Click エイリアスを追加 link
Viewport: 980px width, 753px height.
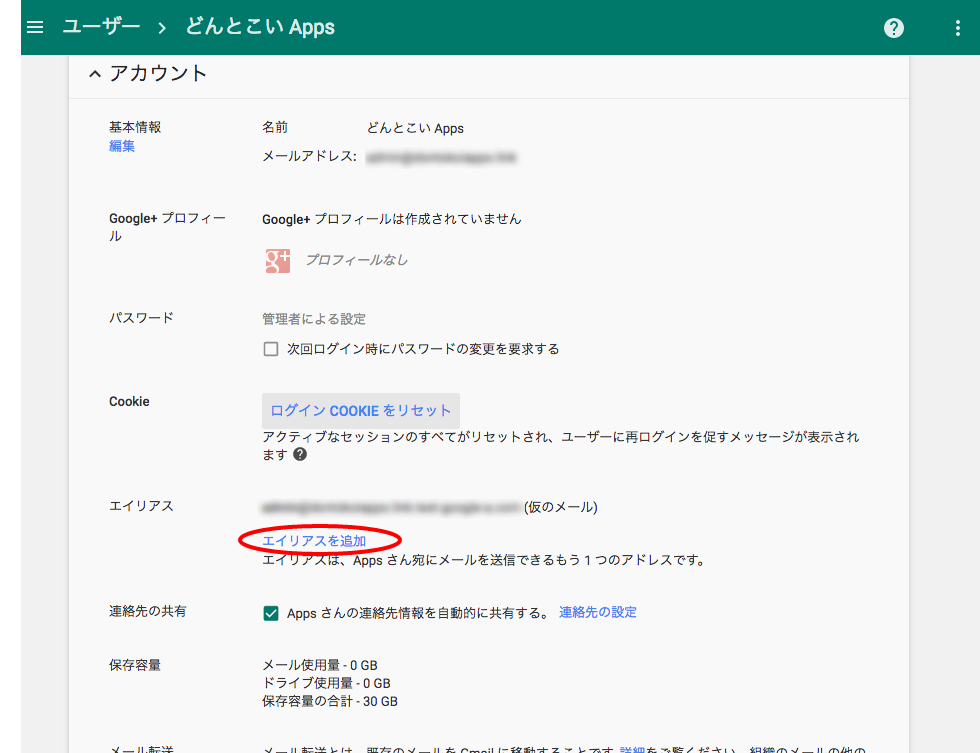tap(314, 541)
